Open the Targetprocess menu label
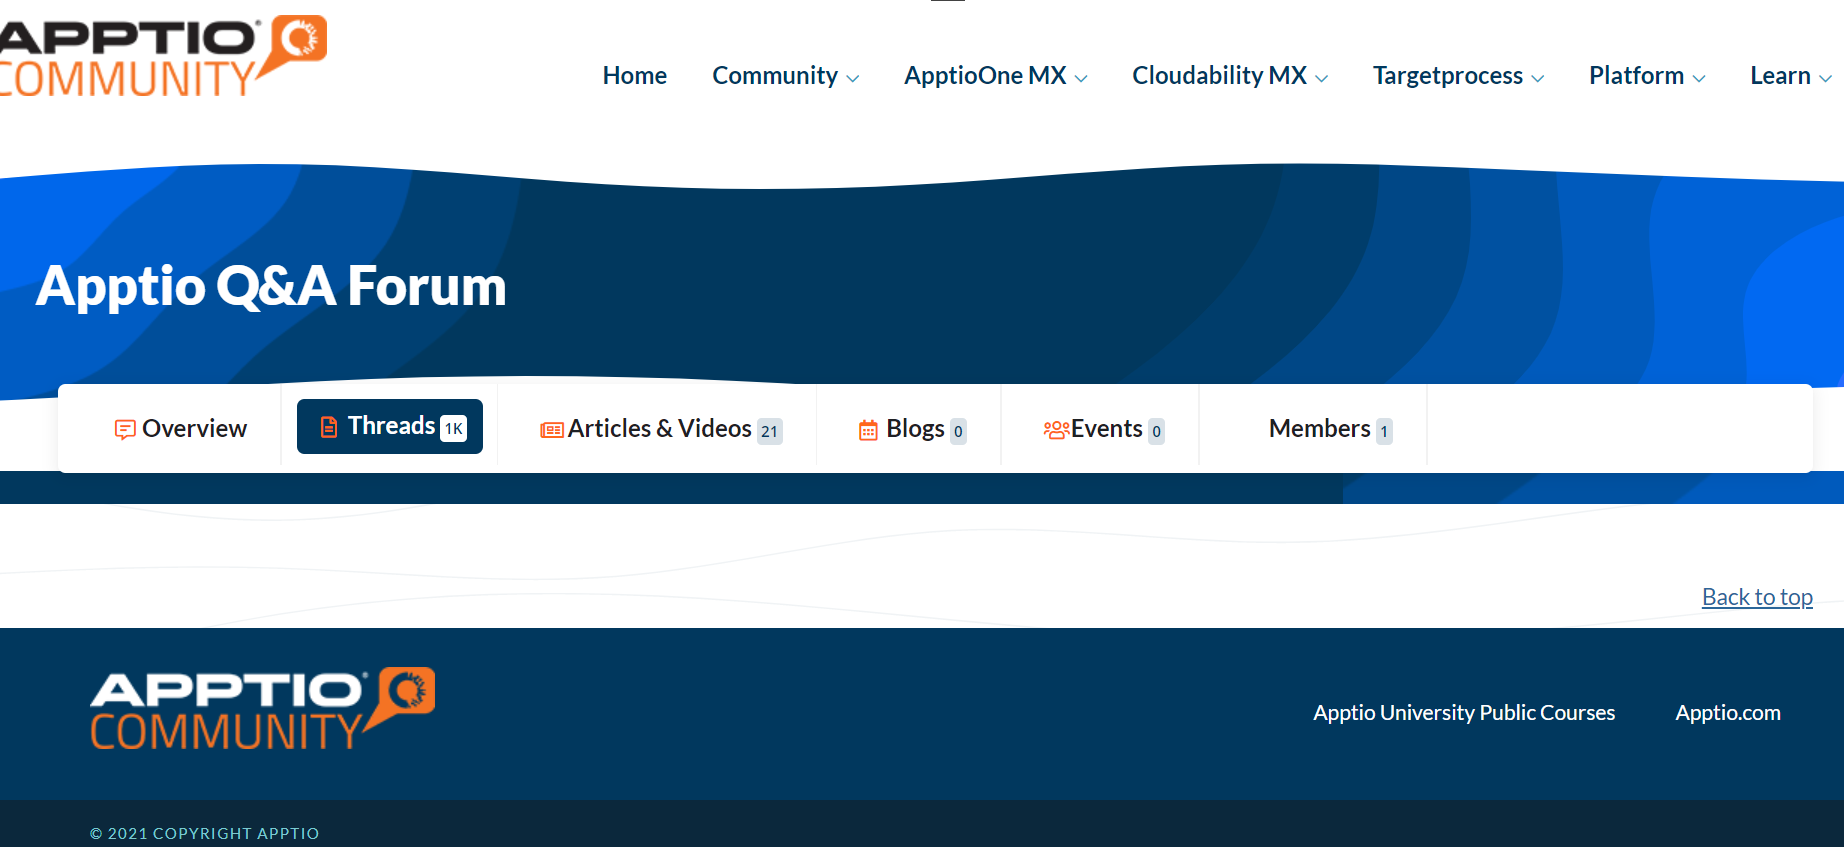 coord(1448,75)
